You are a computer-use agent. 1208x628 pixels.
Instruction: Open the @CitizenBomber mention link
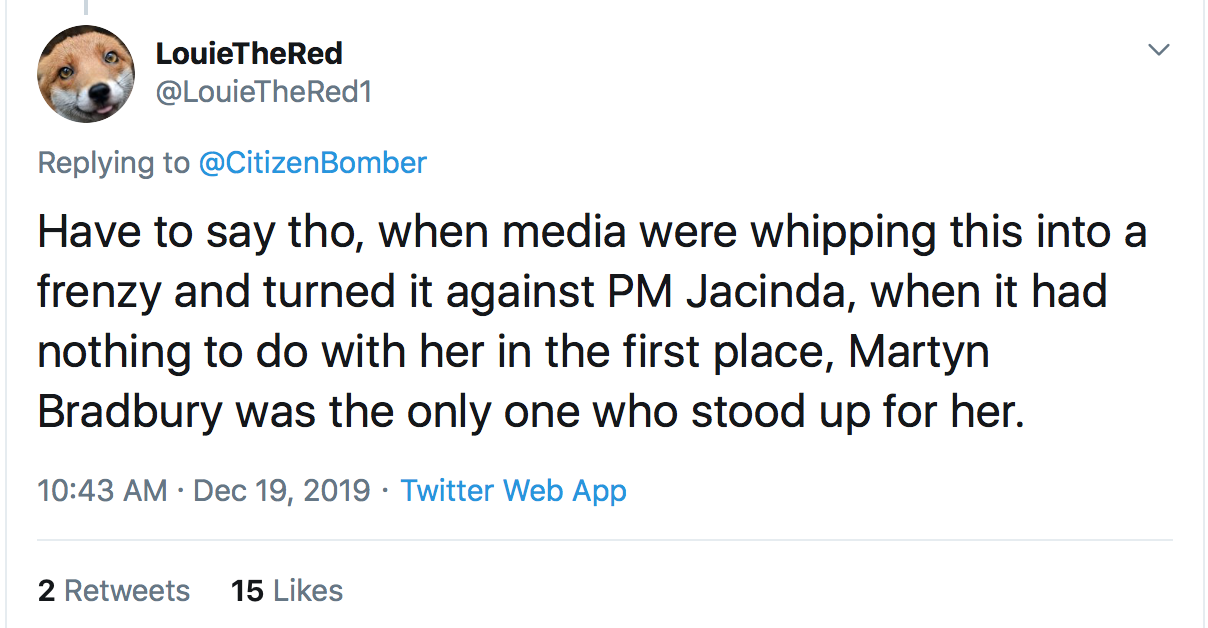pos(313,163)
